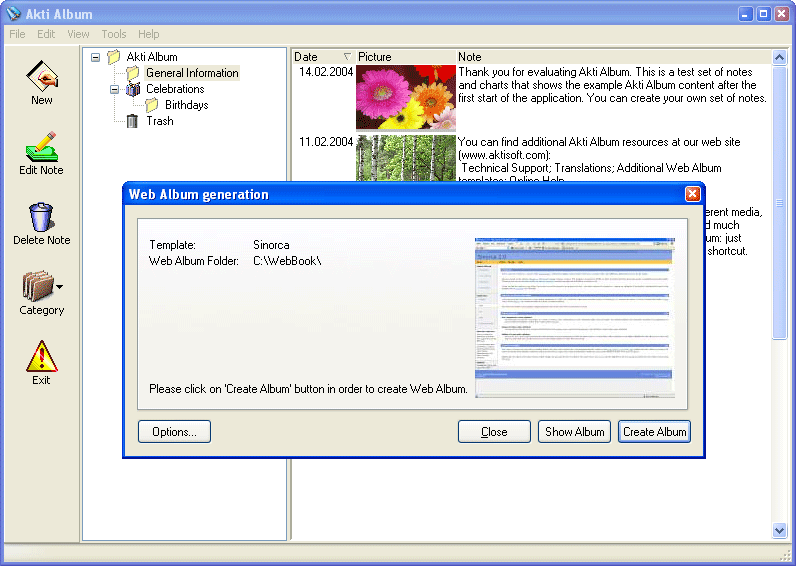Viewport: 796px width, 566px height.
Task: Sort notes by the Date column header
Action: (x=323, y=57)
